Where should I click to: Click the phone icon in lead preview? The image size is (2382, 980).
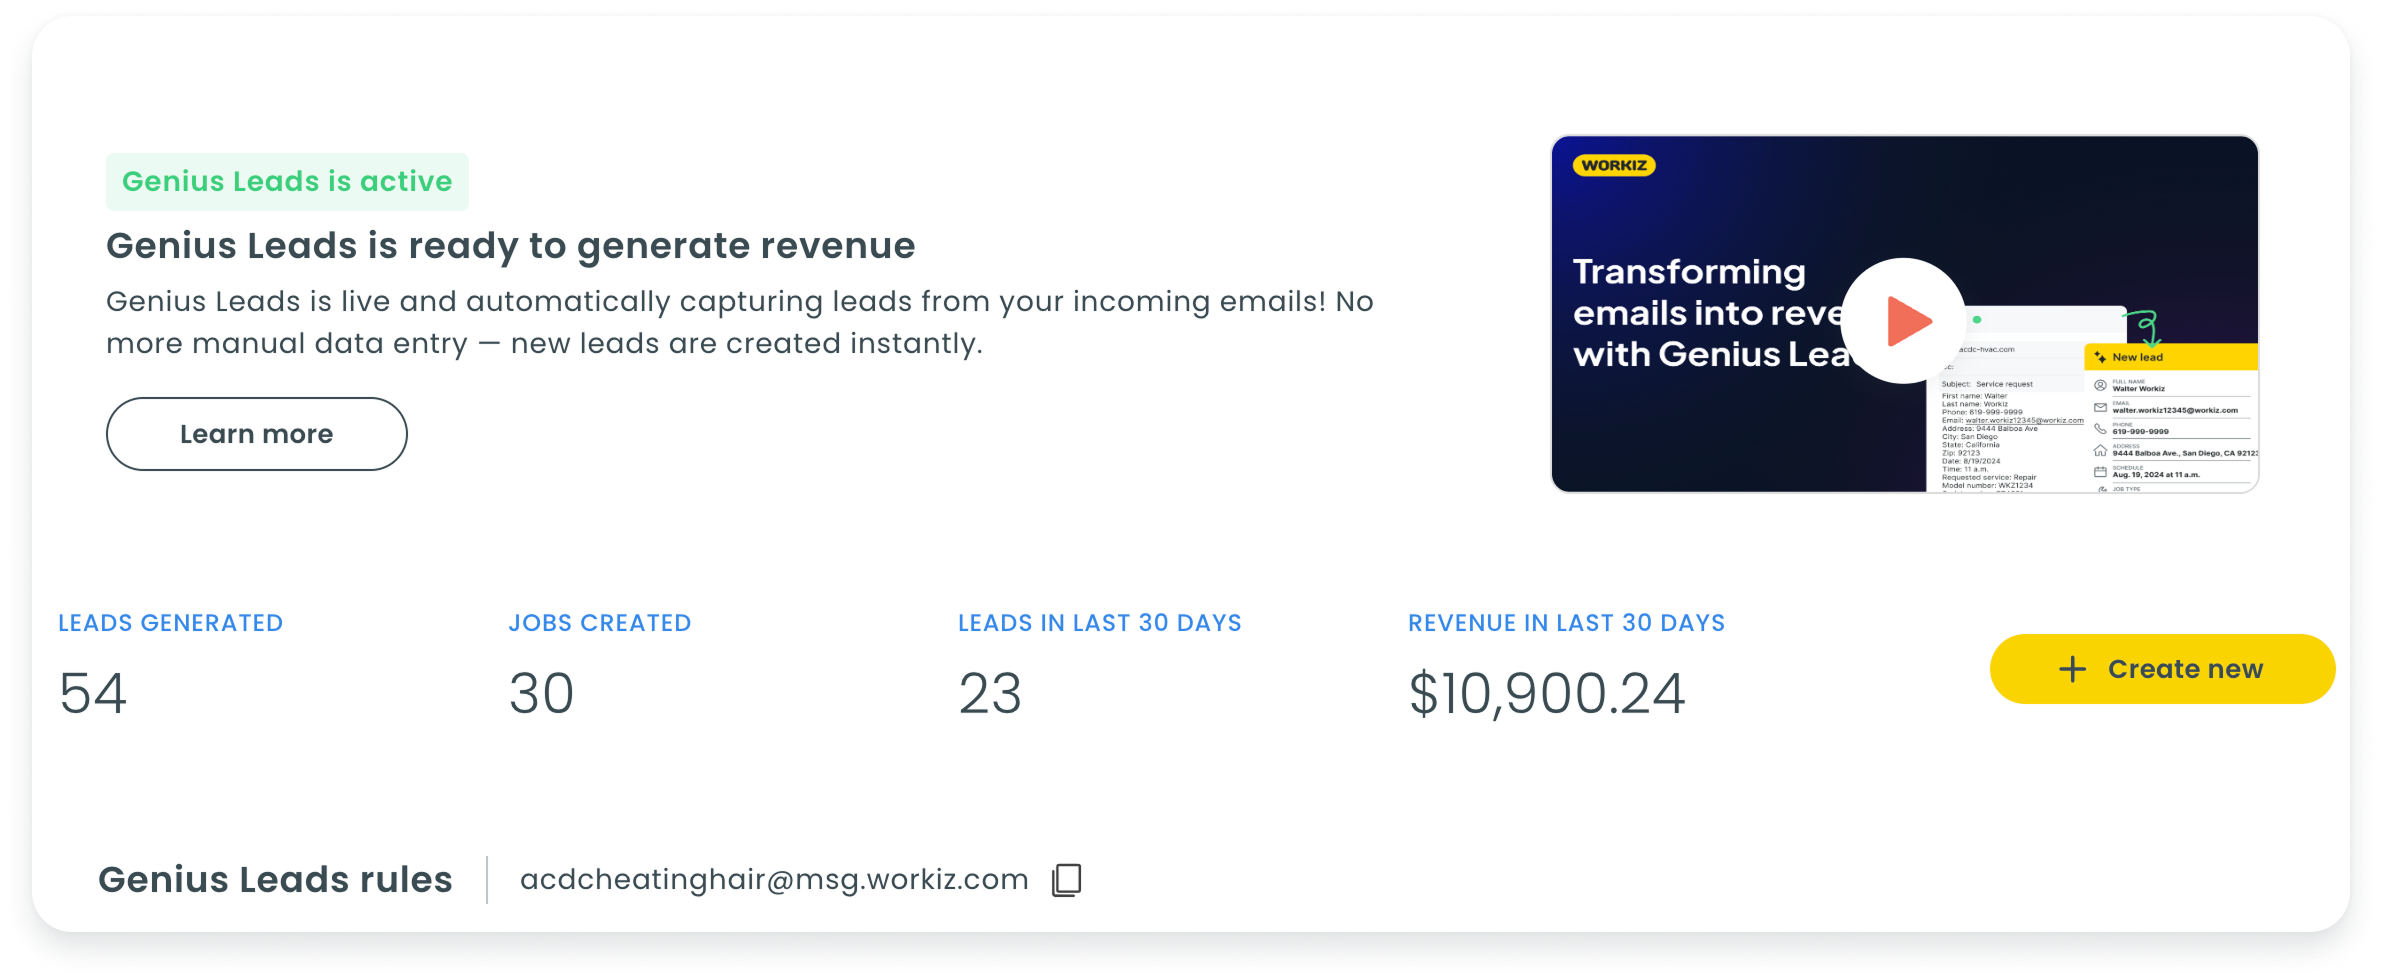coord(2100,429)
